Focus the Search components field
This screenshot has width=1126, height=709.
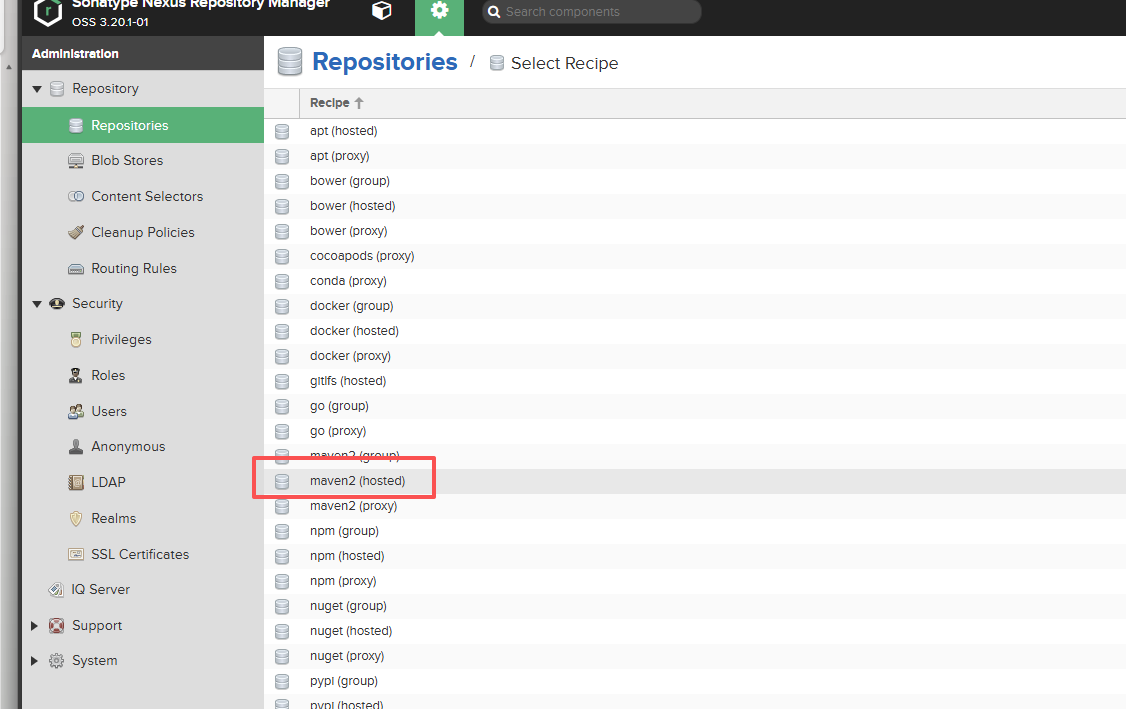[592, 11]
